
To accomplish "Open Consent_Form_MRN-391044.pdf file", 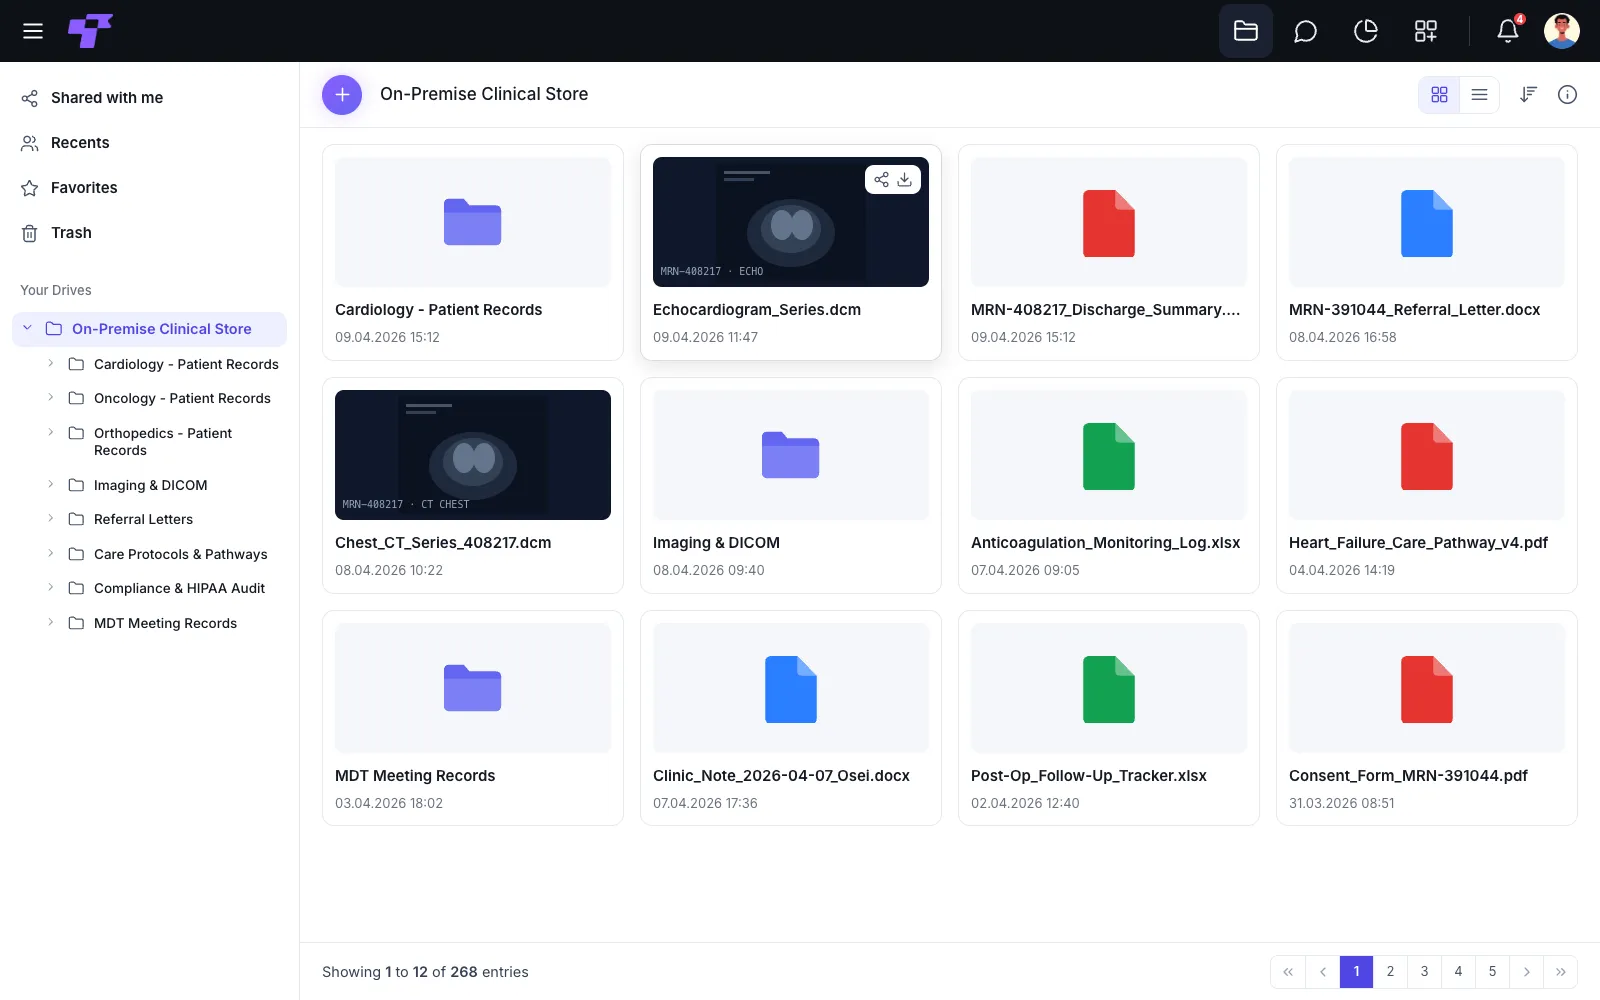I will click(x=1427, y=719).
